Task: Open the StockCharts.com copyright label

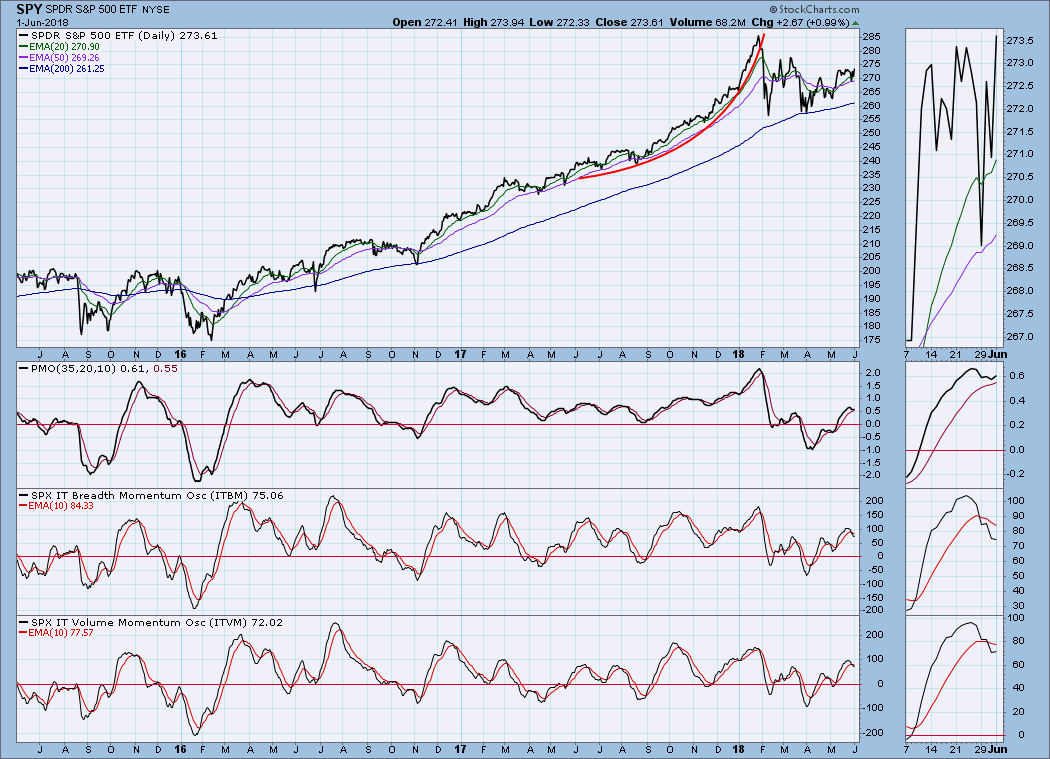Action: 814,9
